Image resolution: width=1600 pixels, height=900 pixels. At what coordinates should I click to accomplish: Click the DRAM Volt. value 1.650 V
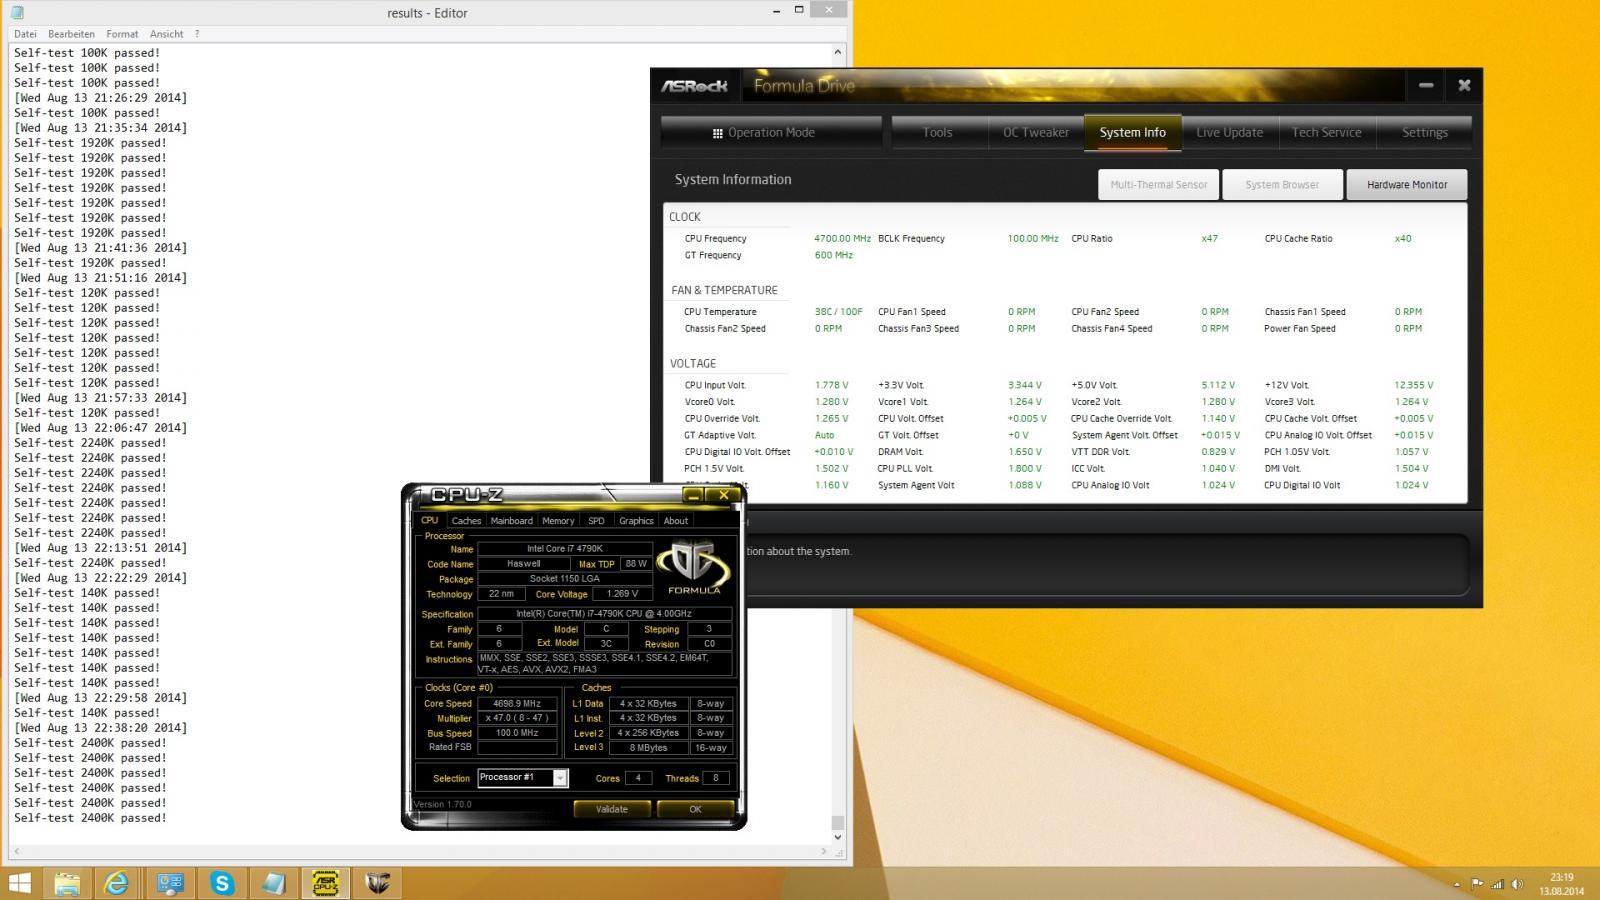(x=1024, y=452)
